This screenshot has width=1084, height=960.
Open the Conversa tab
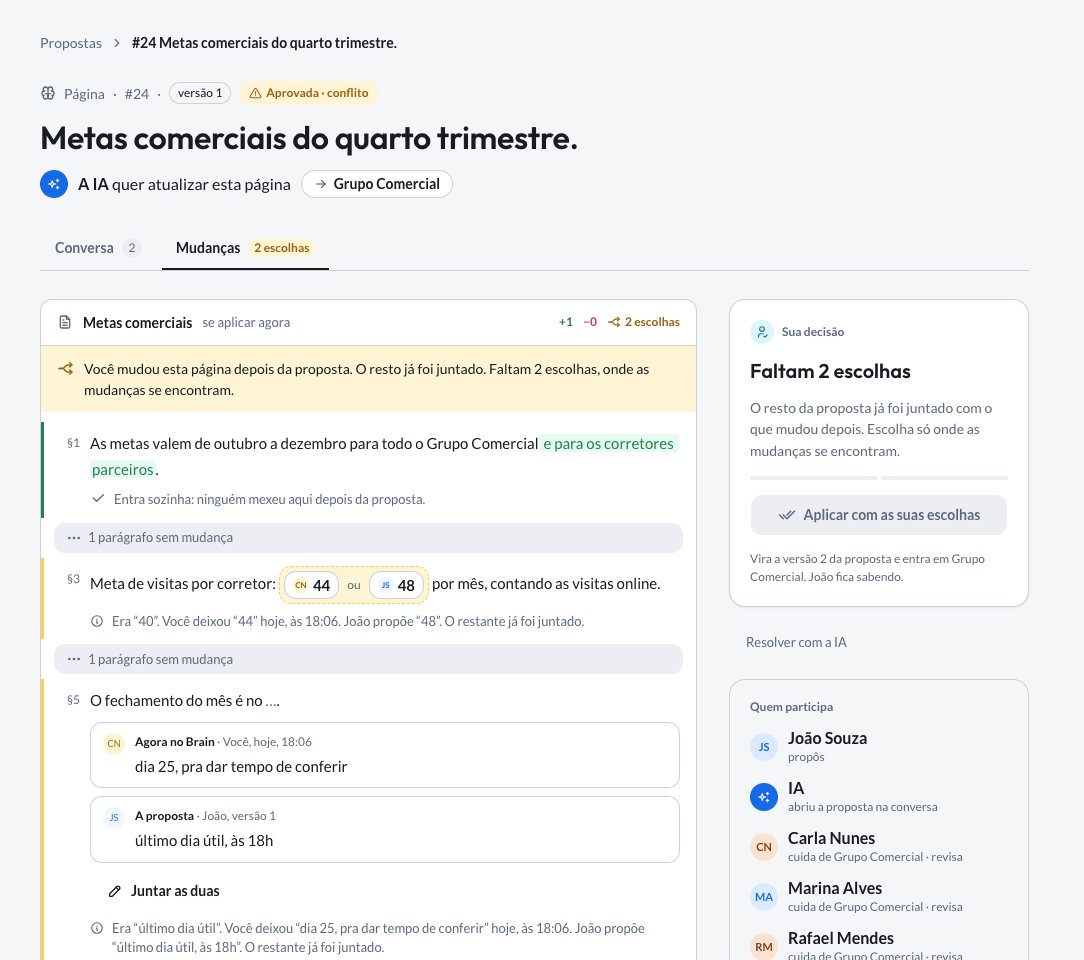97,248
